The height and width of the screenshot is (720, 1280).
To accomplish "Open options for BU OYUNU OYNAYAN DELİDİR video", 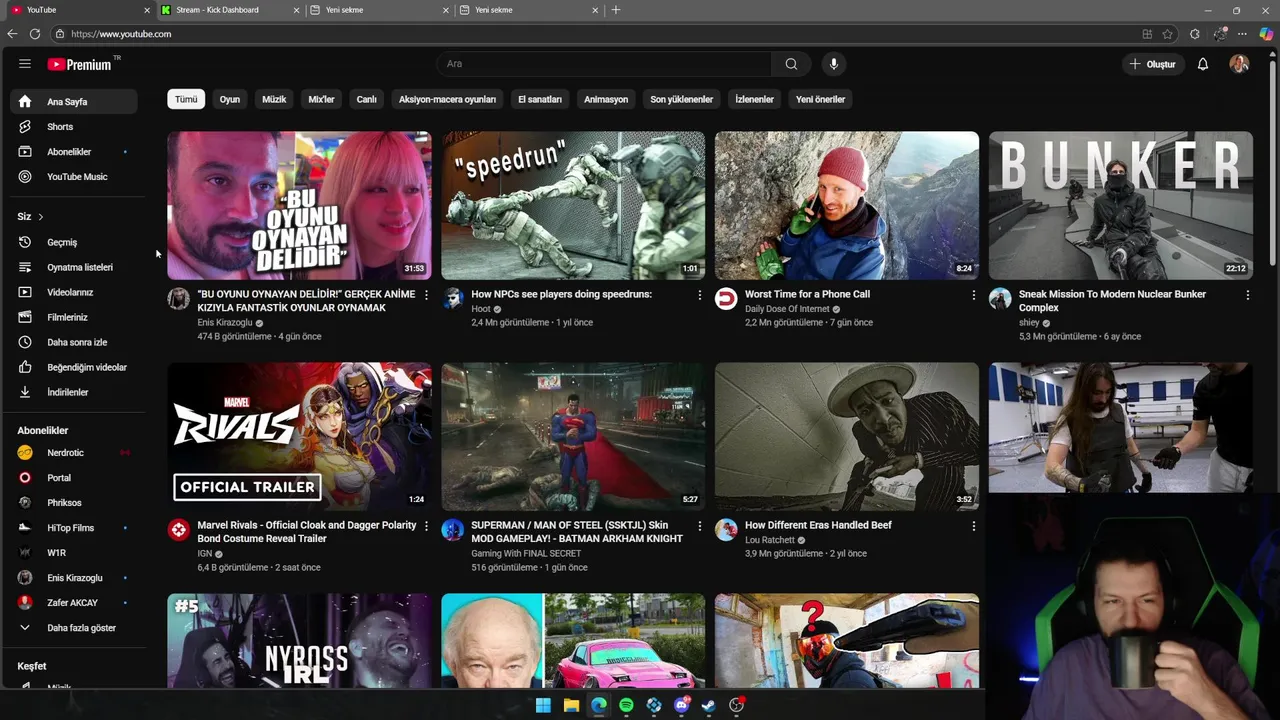I will [x=426, y=295].
